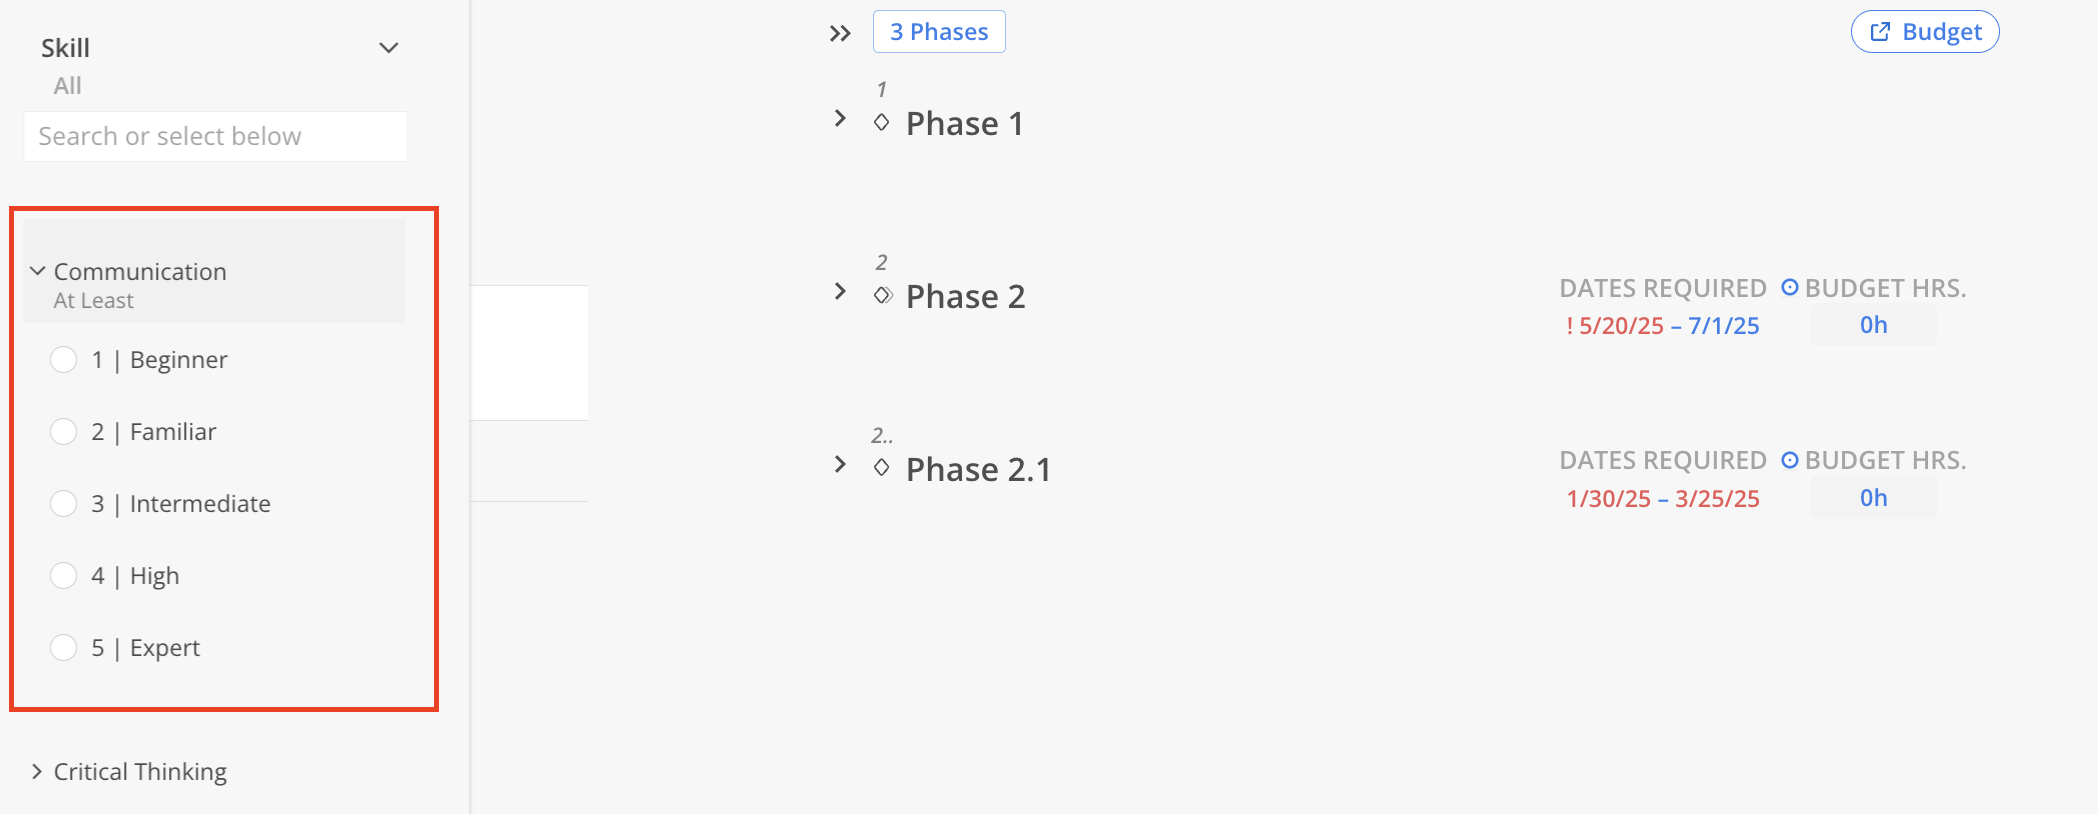Screen dimensions: 2098x814
Task: Click Phase 2 budget hours clock icon
Action: [x=1790, y=288]
